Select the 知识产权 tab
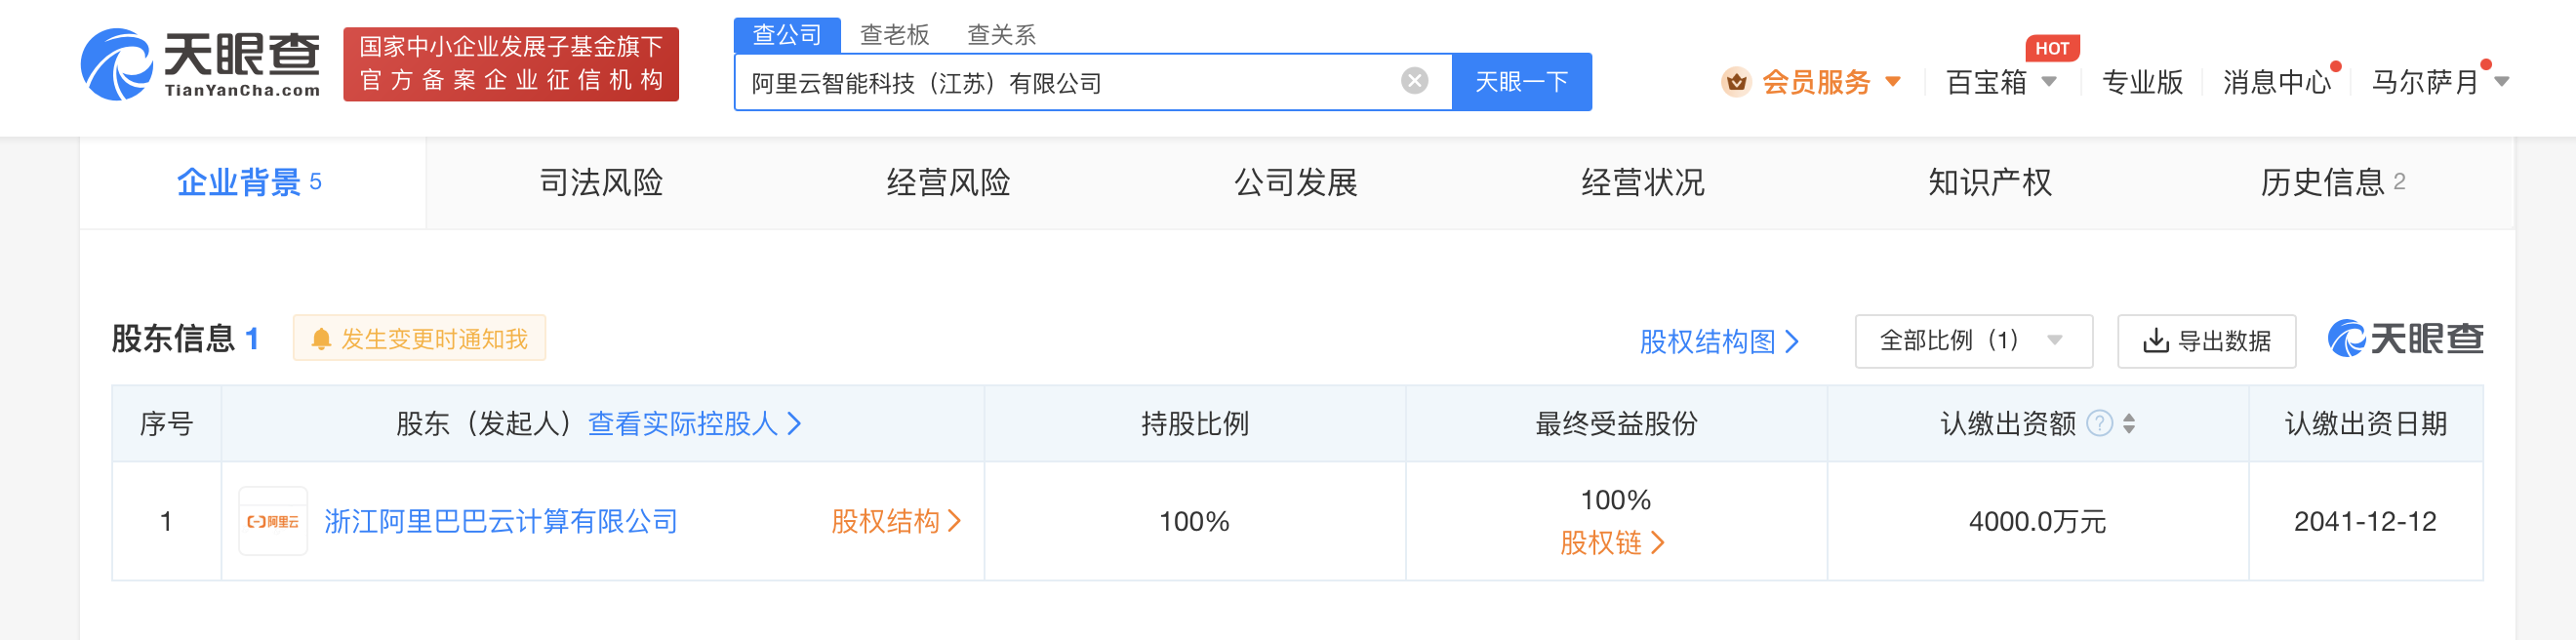Viewport: 2576px width, 640px height. click(x=1989, y=183)
